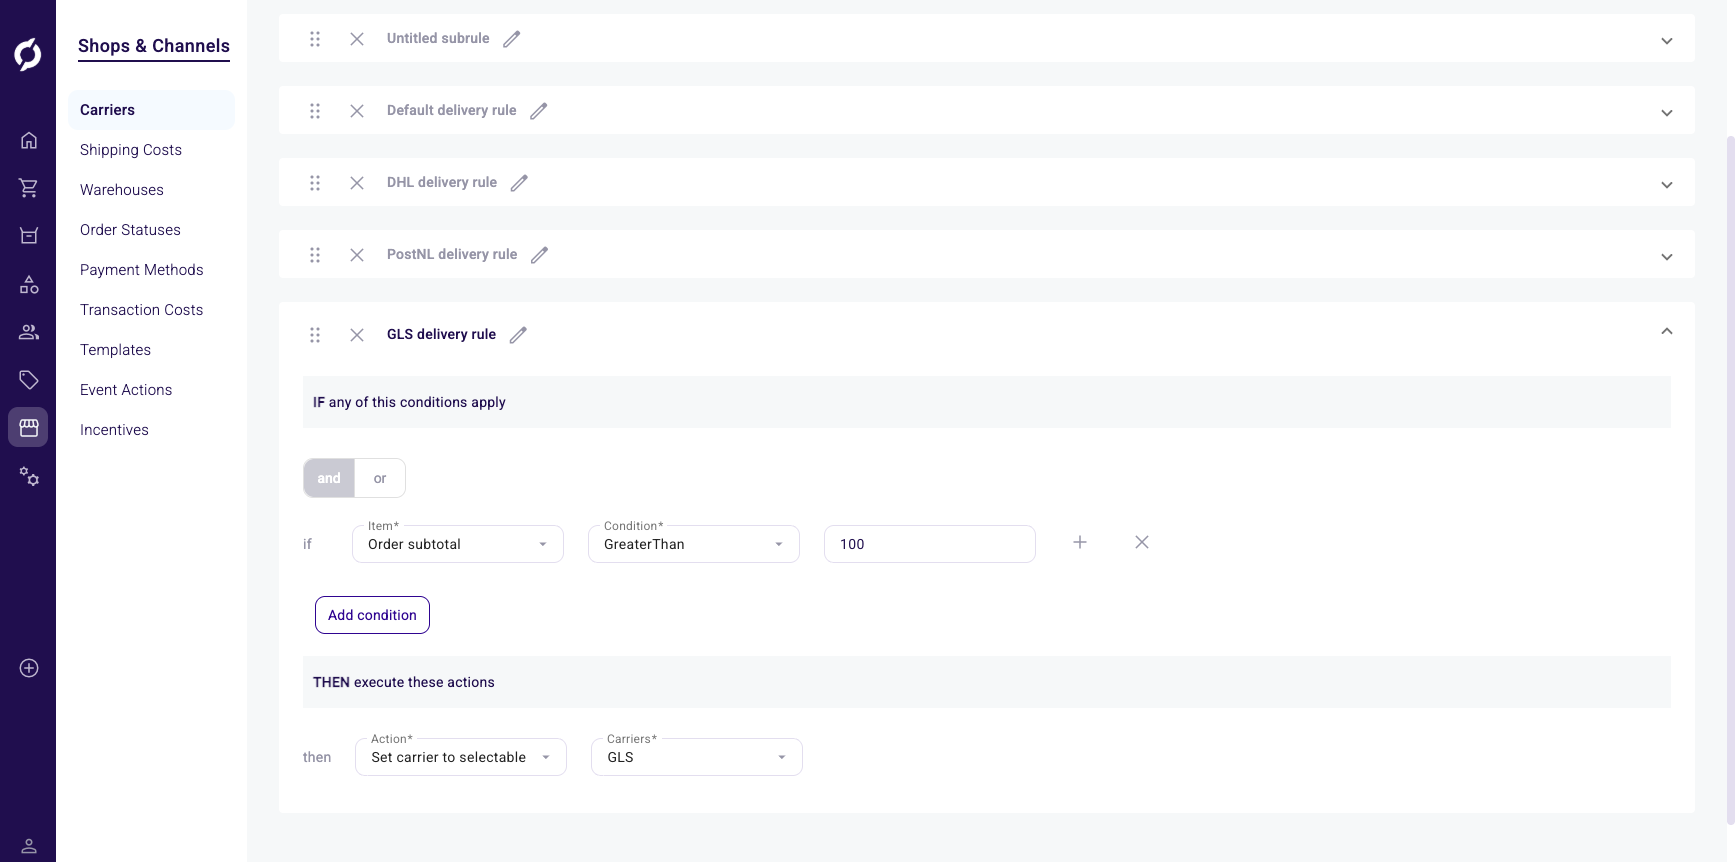This screenshot has width=1736, height=862.
Task: Delete the PostNL delivery rule
Action: click(x=357, y=255)
